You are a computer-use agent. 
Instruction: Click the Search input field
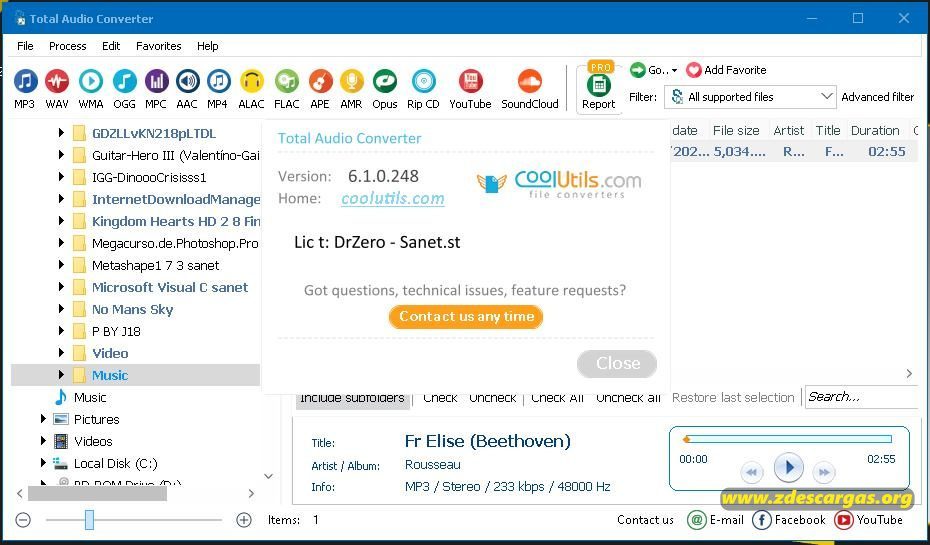tap(861, 397)
